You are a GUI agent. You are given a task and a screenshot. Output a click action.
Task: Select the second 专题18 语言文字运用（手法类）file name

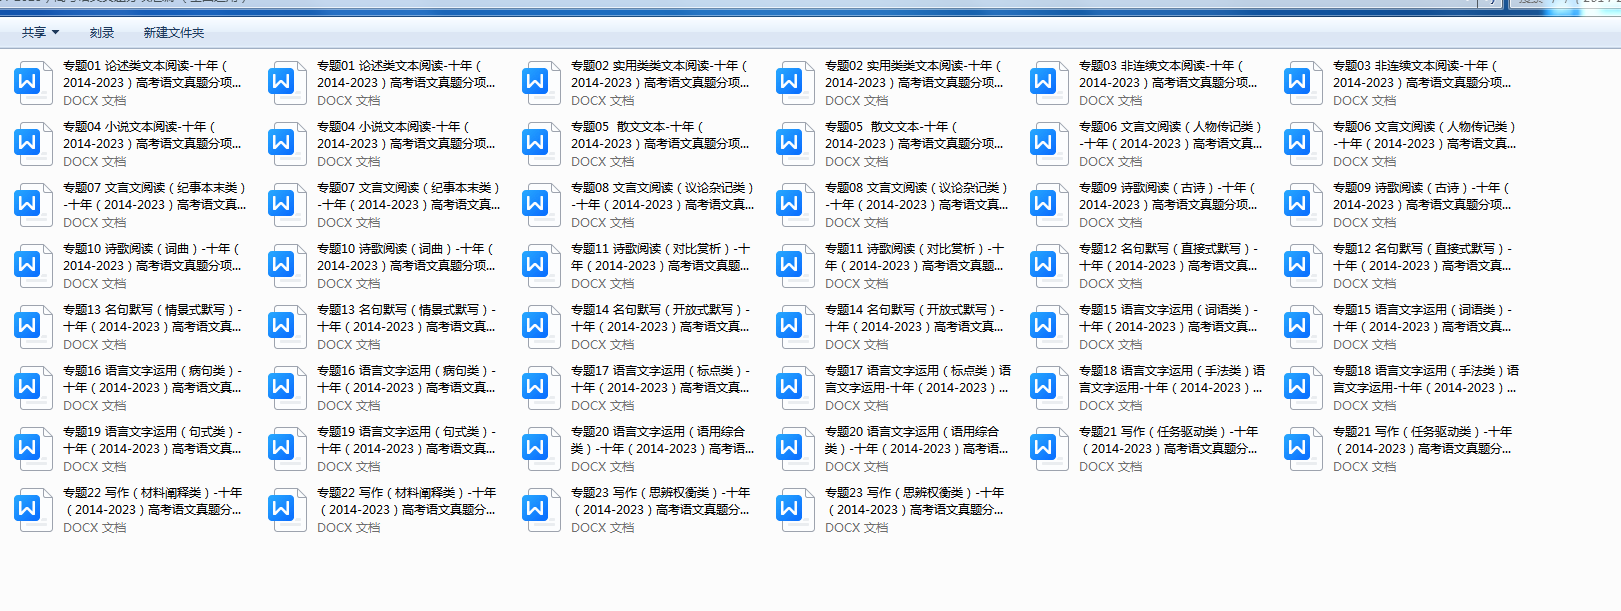point(1426,379)
